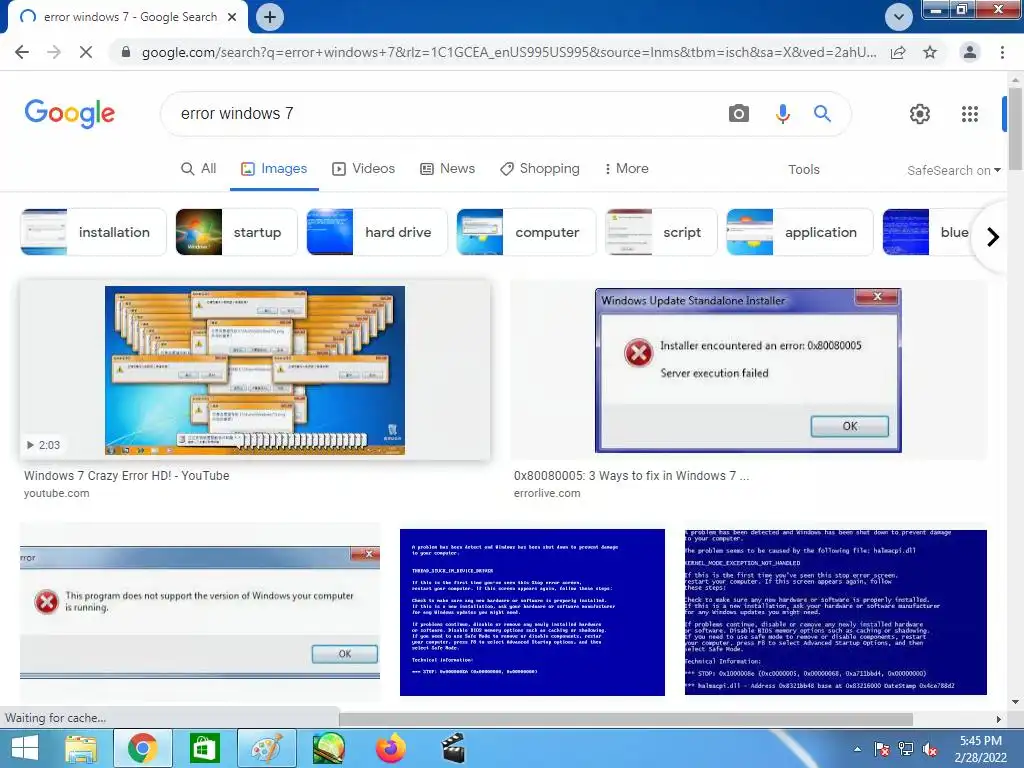Filter by 'computer' chip

click(x=526, y=232)
